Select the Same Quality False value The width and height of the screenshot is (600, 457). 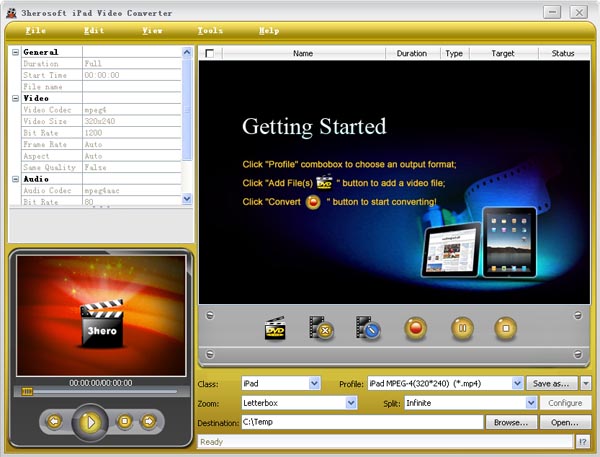[x=132, y=167]
